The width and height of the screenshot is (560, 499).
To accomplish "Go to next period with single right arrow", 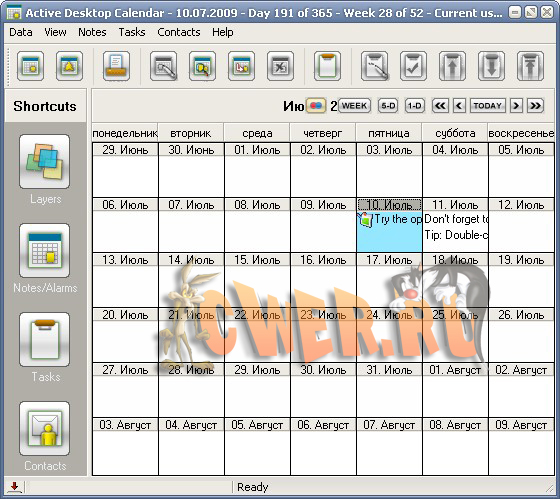I will click(516, 106).
